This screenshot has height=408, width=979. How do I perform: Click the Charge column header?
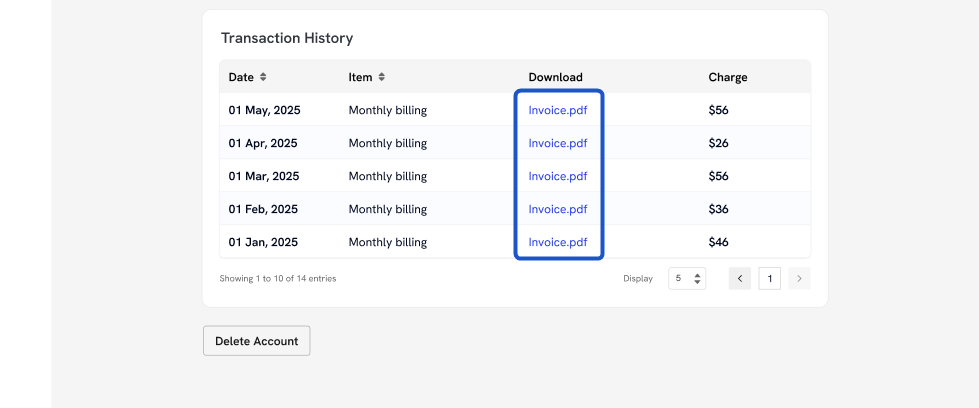pos(727,77)
